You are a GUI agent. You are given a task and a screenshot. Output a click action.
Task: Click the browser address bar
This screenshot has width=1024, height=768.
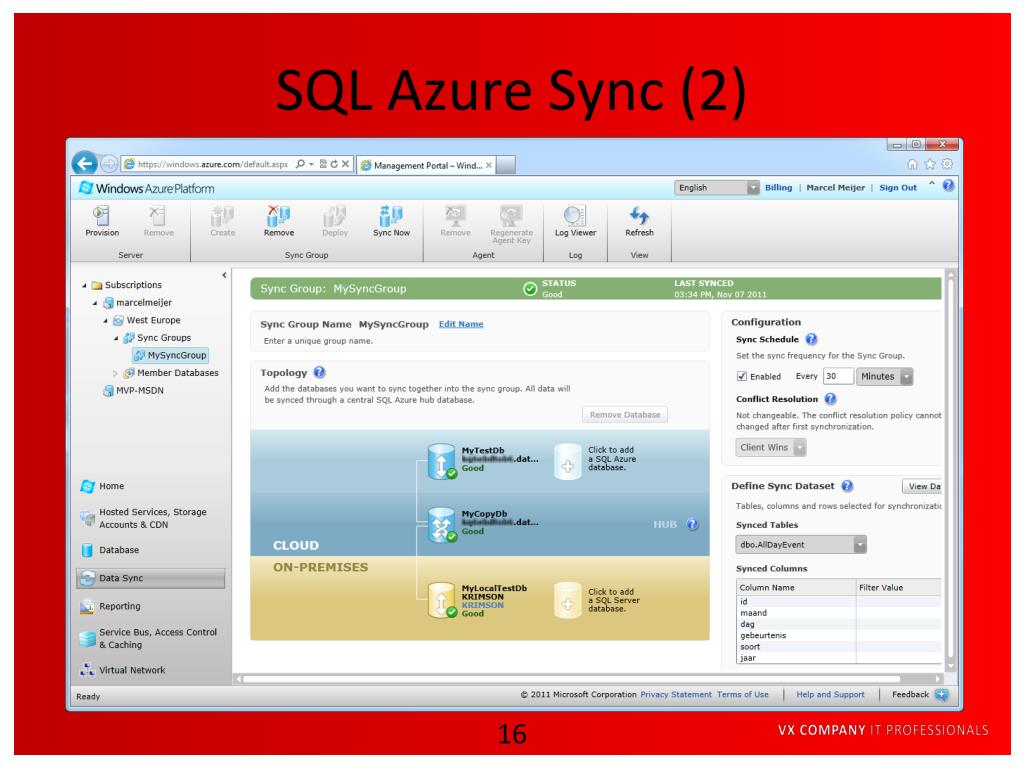point(214,164)
